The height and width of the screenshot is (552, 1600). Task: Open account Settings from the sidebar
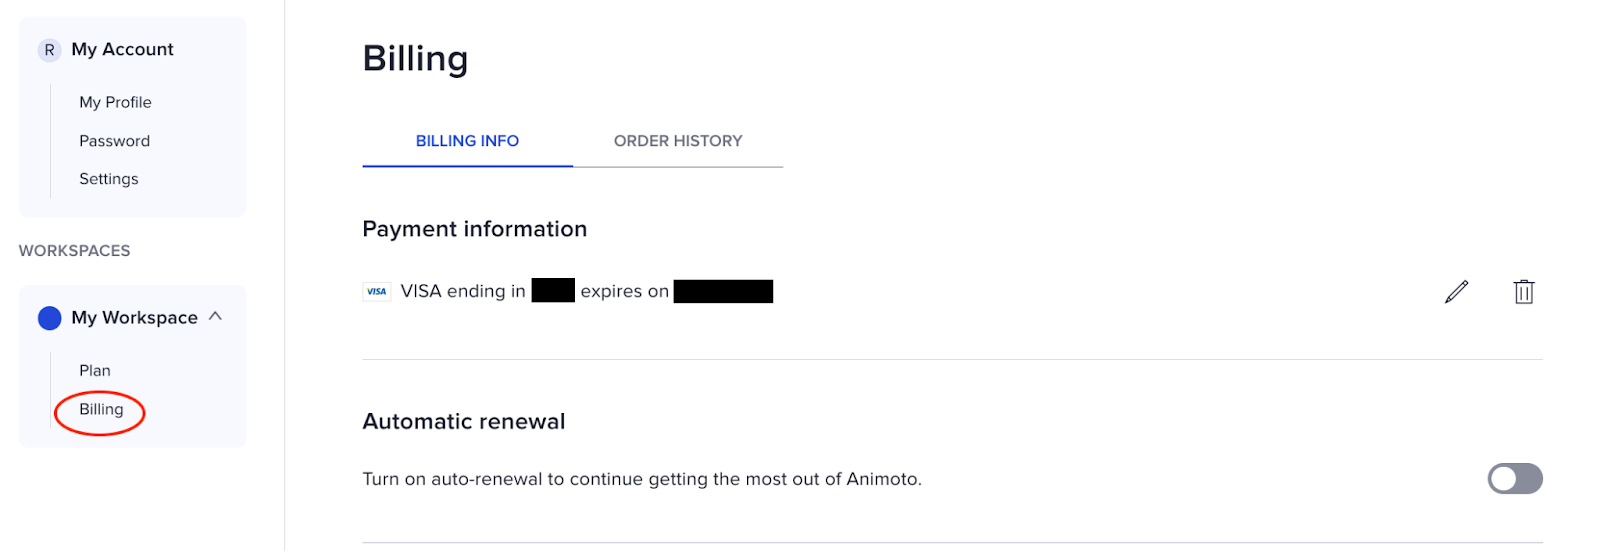108,179
